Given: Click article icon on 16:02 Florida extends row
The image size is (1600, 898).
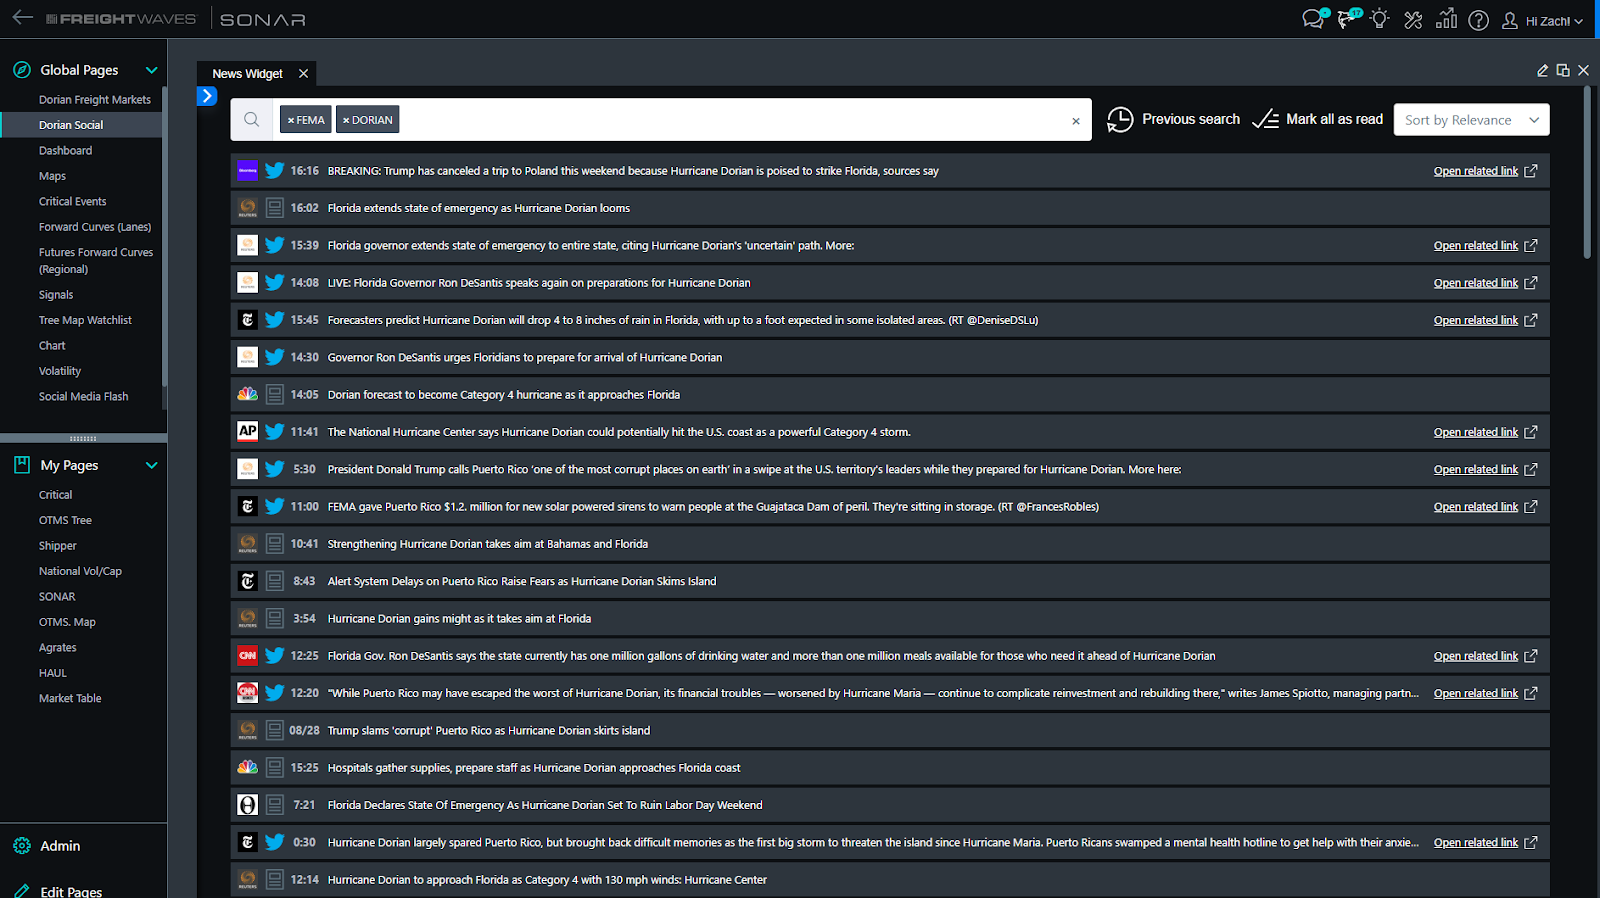Looking at the screenshot, I should (274, 208).
